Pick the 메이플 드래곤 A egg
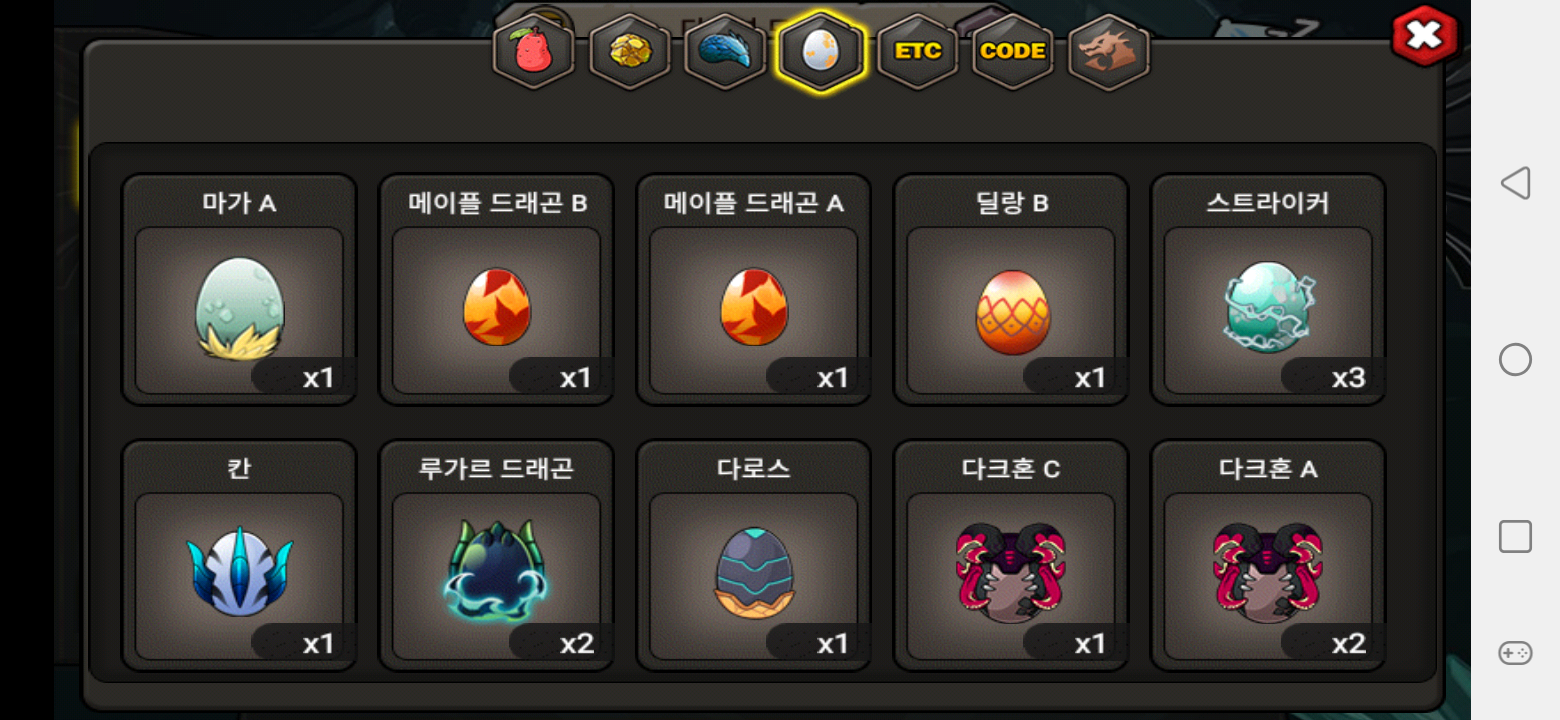Viewport: 1560px width, 720px height. 754,290
